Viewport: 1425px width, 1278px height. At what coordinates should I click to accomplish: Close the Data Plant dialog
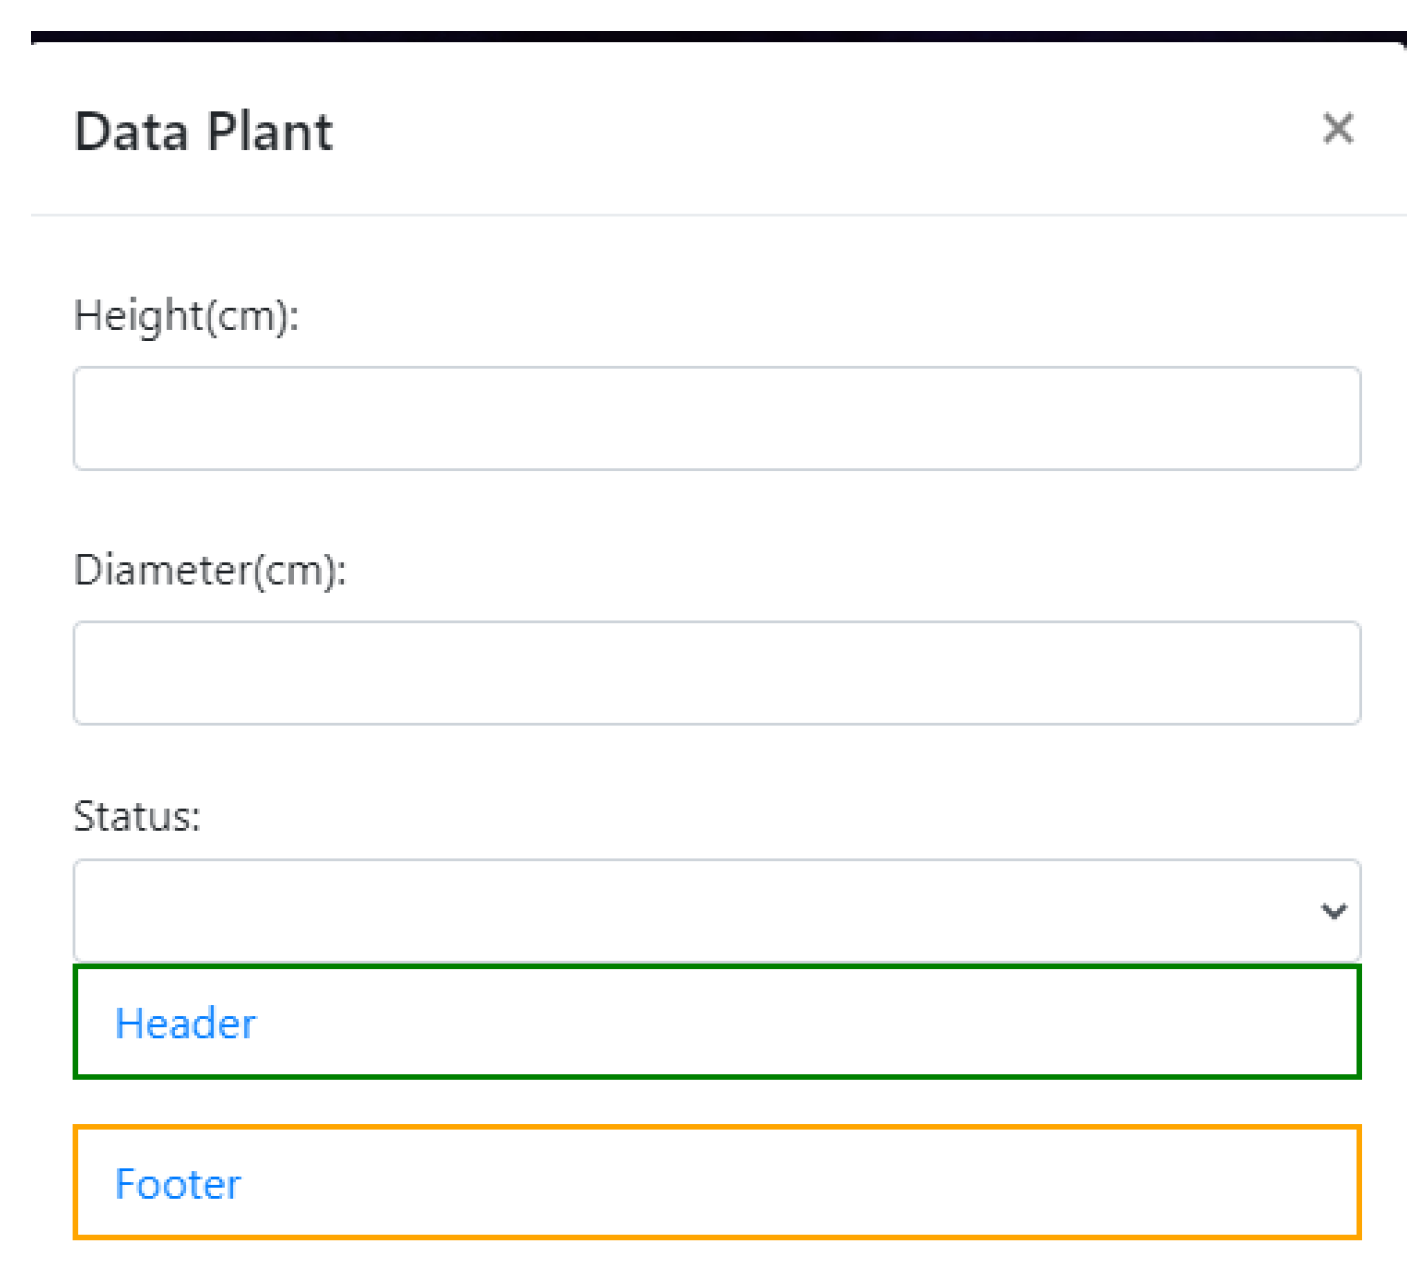pyautogui.click(x=1337, y=129)
